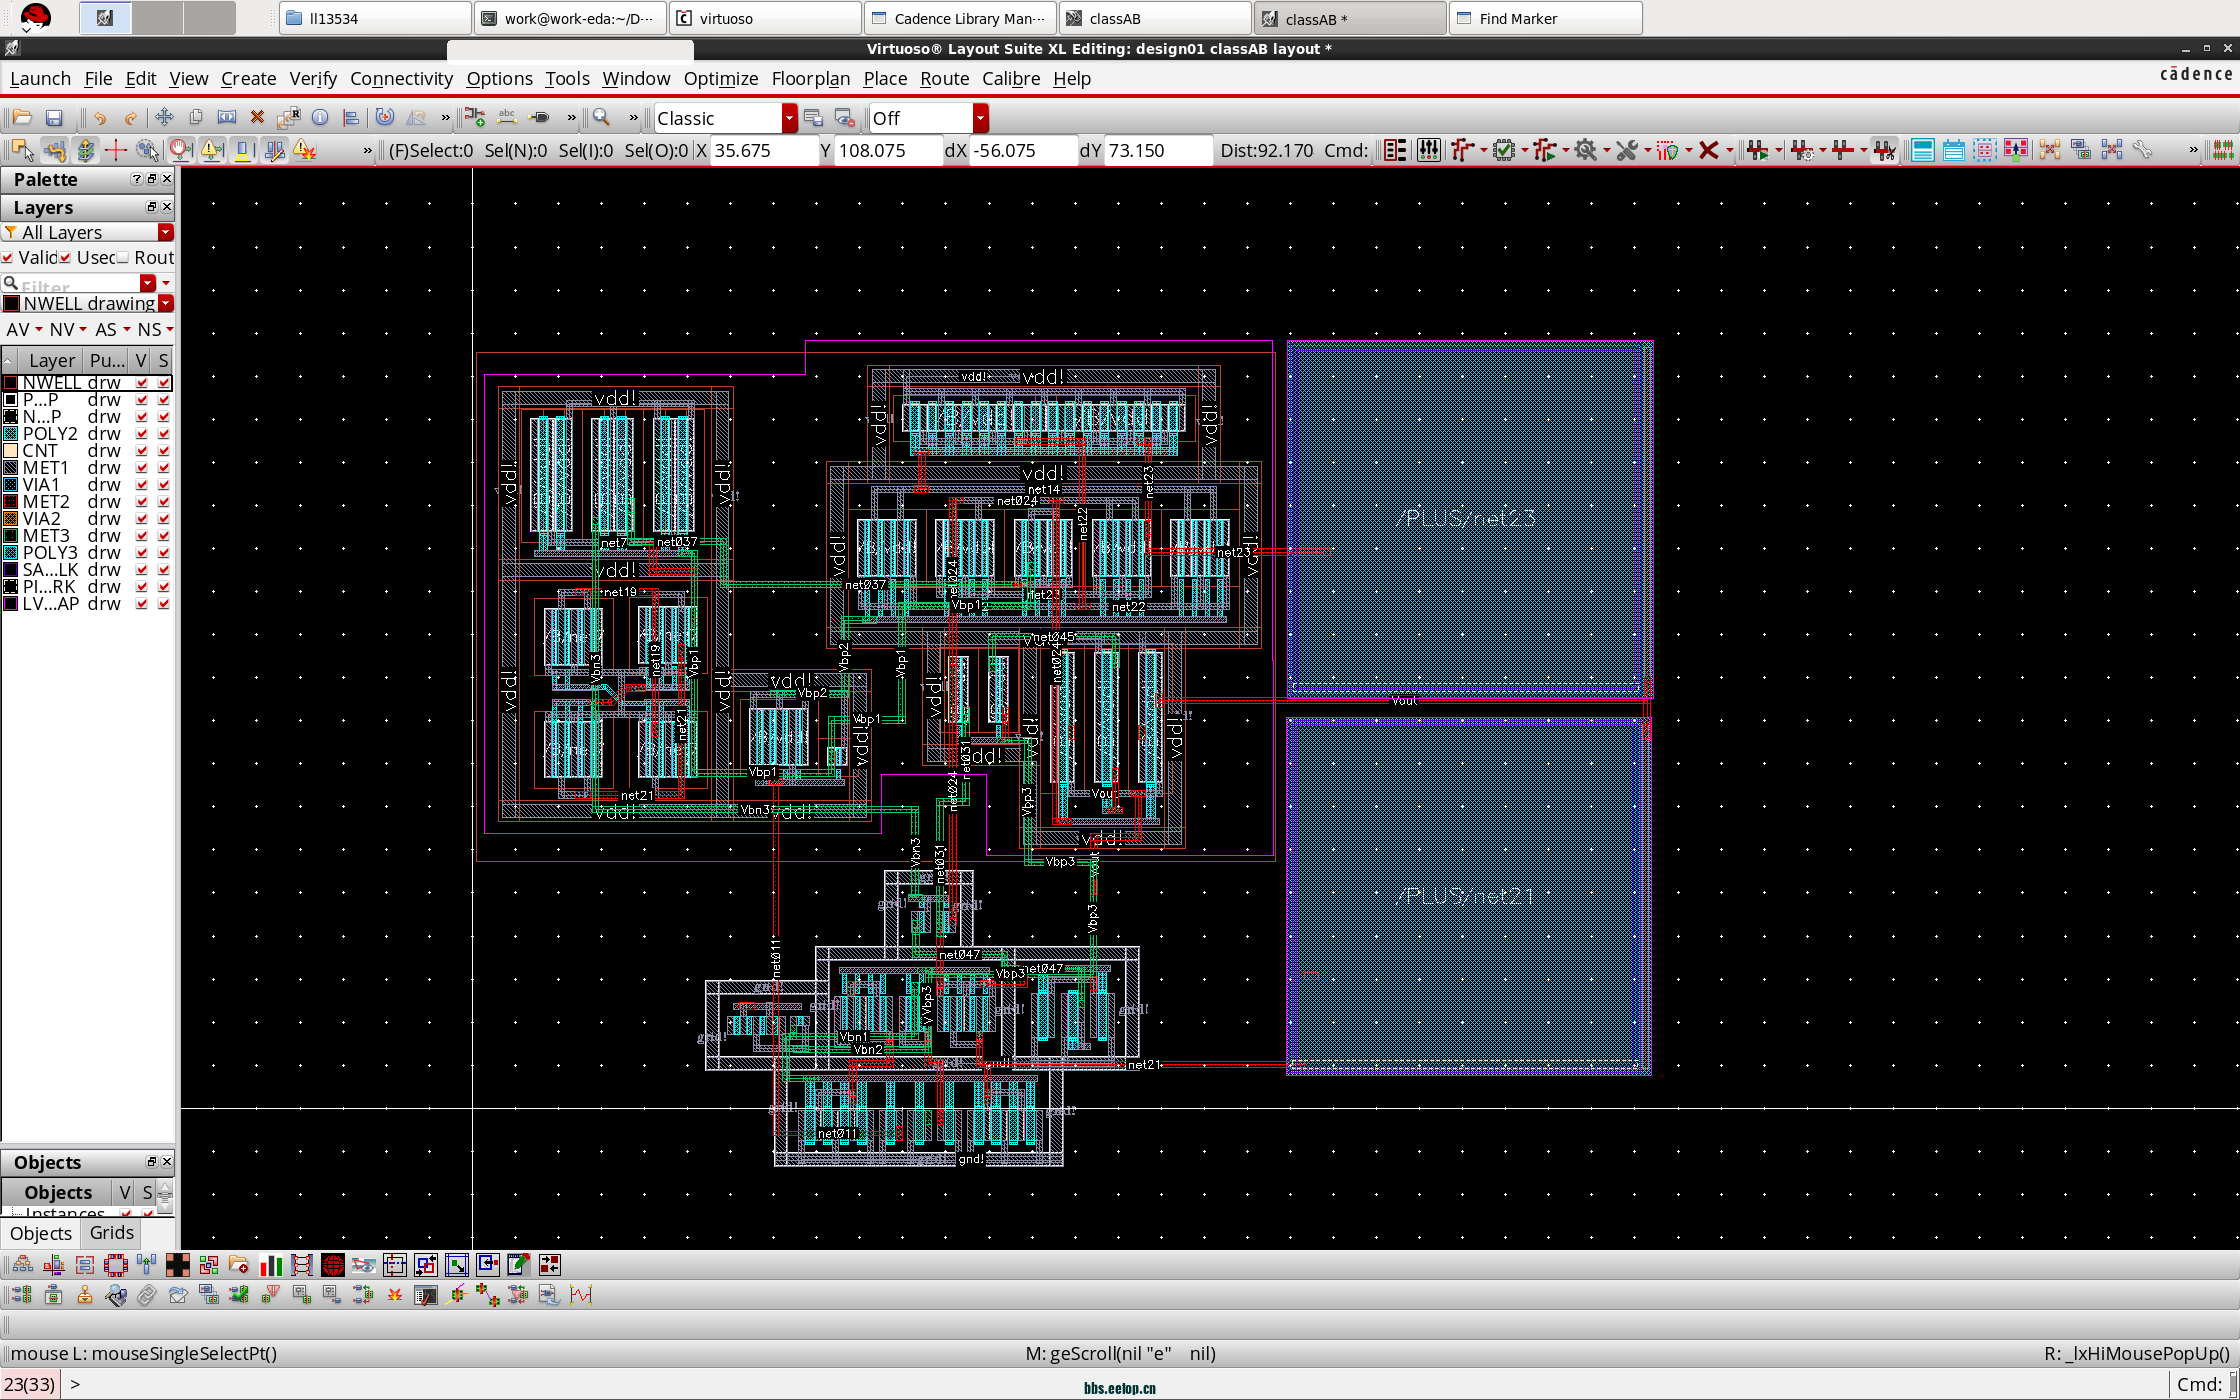Open the AV all-visible dropdown
Image resolution: width=2240 pixels, height=1400 pixels.
(x=38, y=330)
